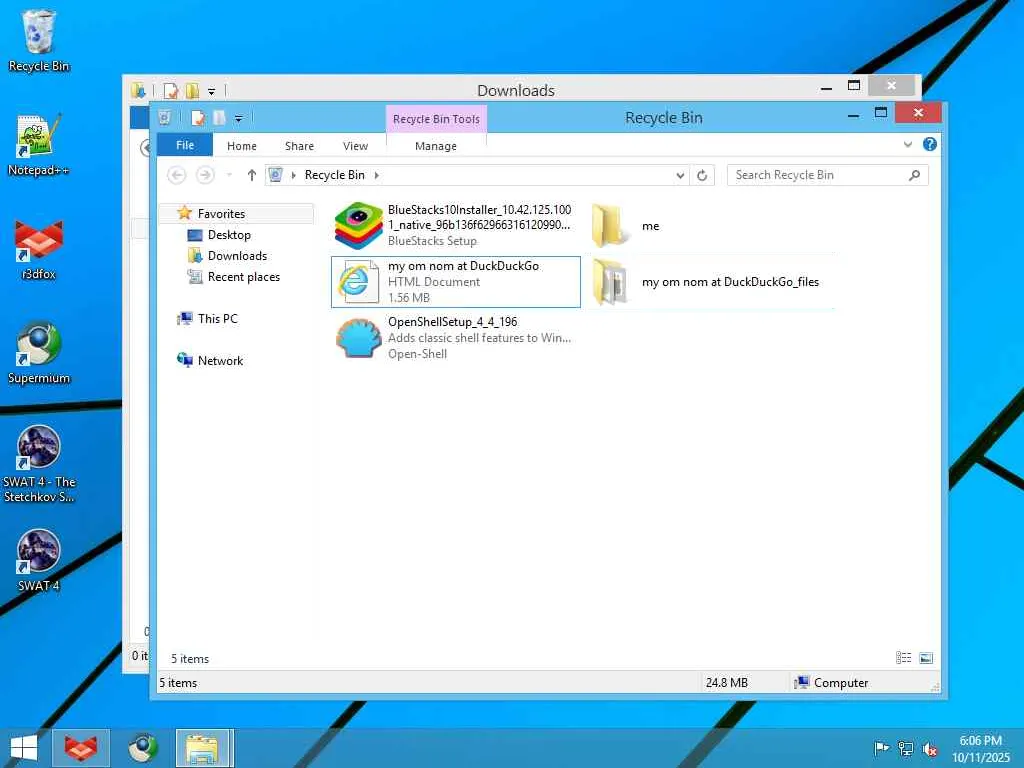Viewport: 1024px width, 768px height.
Task: Refresh the Recycle Bin view
Action: [702, 175]
